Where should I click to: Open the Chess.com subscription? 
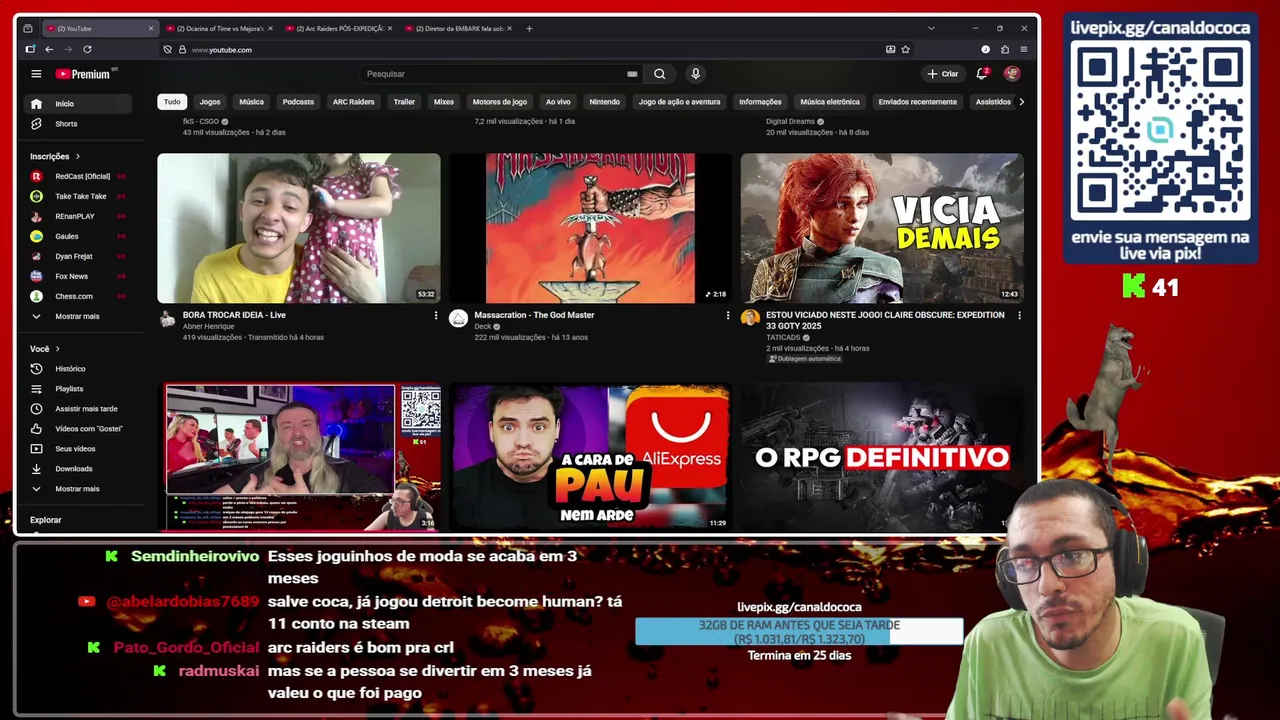[x=78, y=296]
